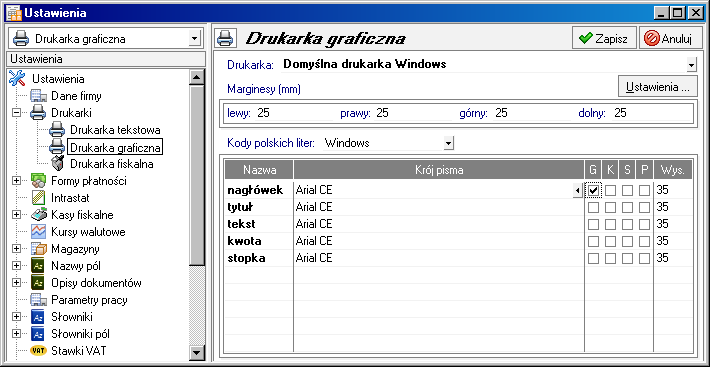Open the Drukarka printer selection dropdown
The image size is (710, 367).
click(691, 65)
